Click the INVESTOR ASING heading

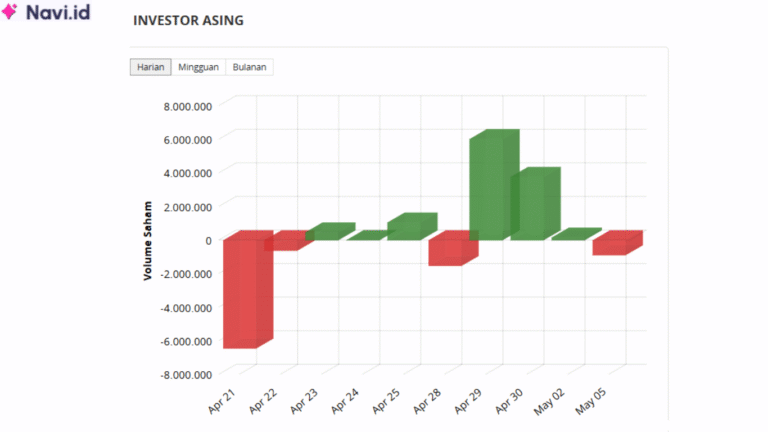(188, 20)
